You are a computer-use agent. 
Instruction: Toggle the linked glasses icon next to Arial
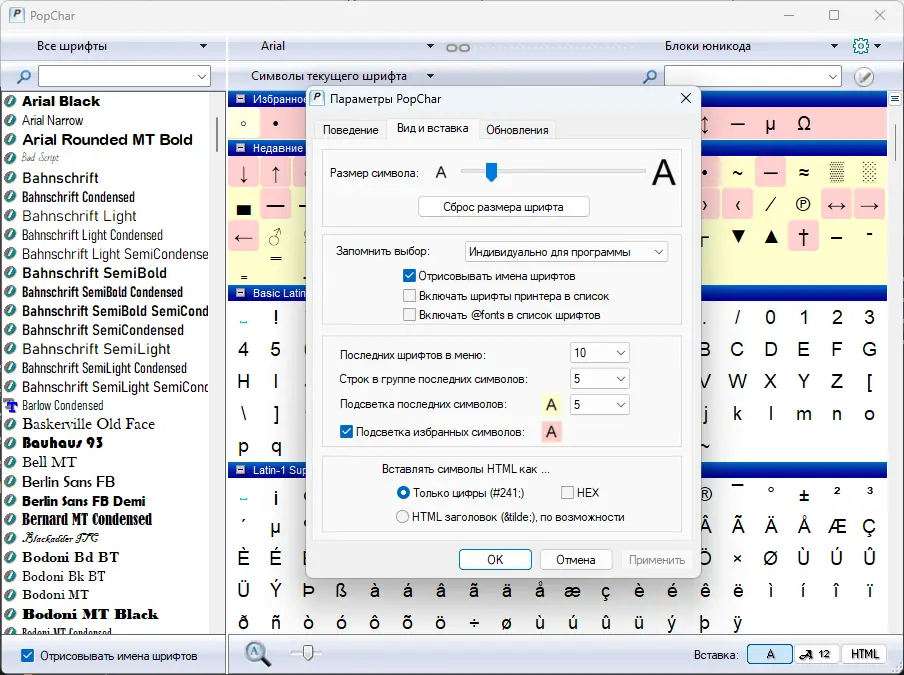[x=458, y=48]
